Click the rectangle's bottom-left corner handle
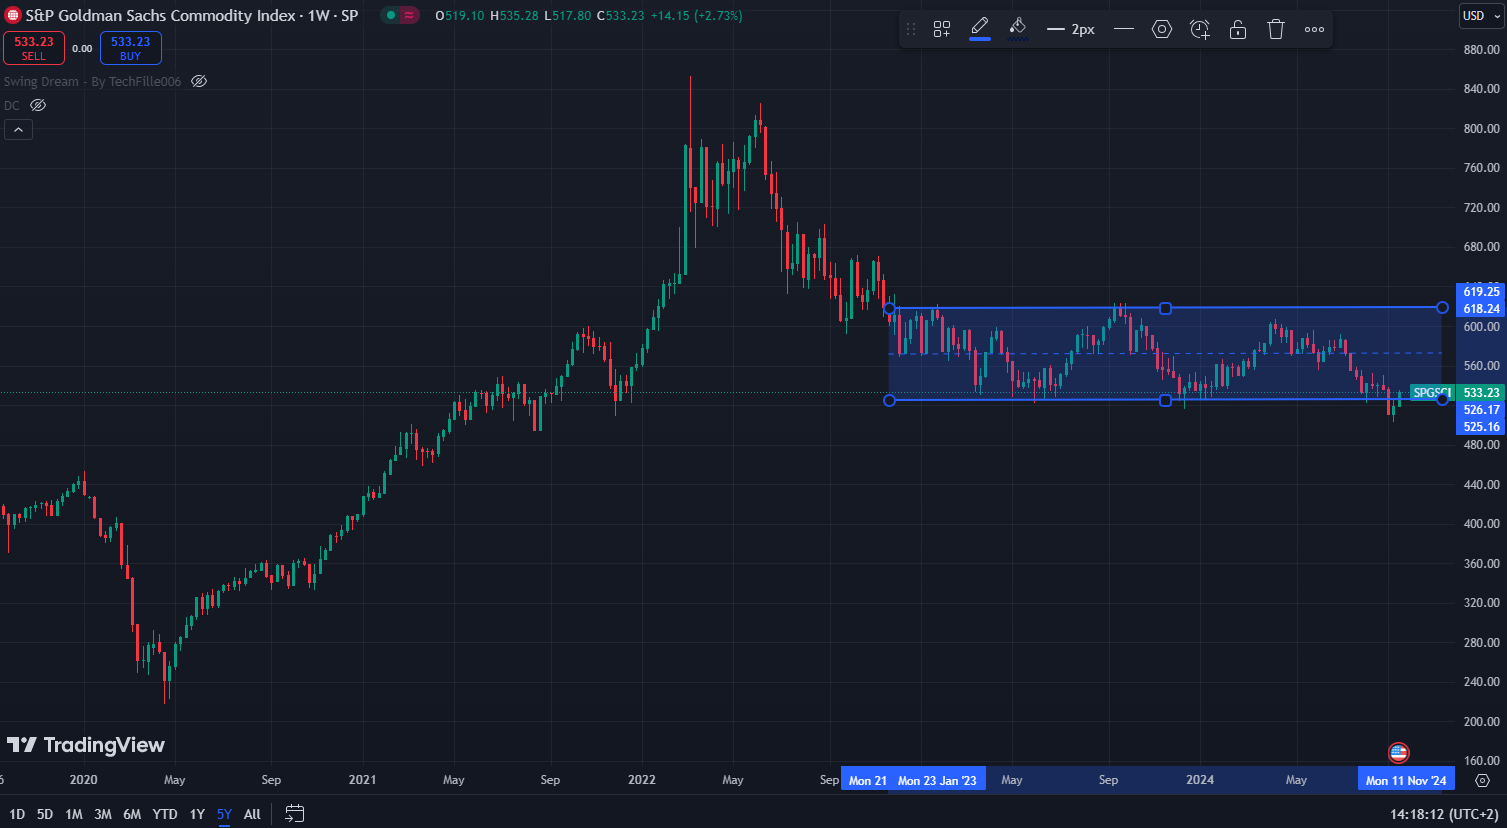Screen dimensions: 1507x828 coord(890,400)
